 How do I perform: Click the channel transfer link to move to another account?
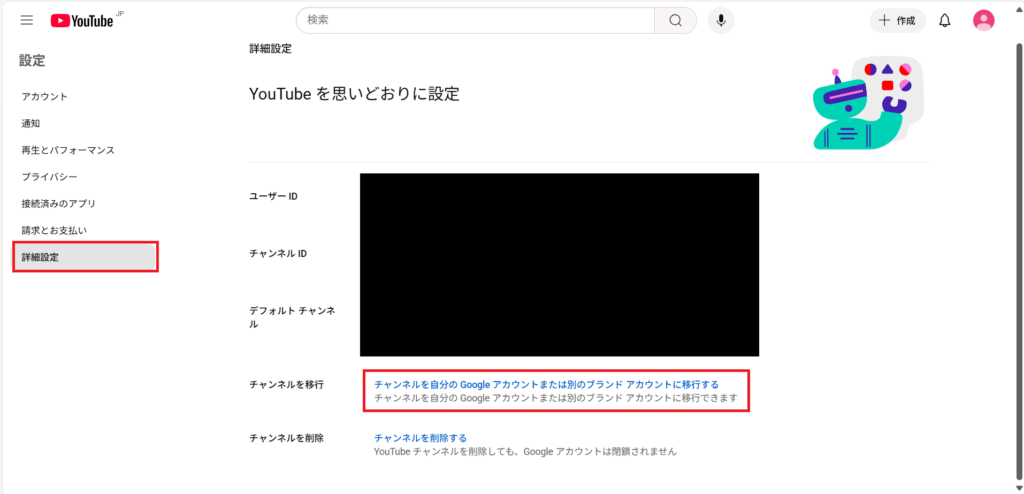coord(547,384)
